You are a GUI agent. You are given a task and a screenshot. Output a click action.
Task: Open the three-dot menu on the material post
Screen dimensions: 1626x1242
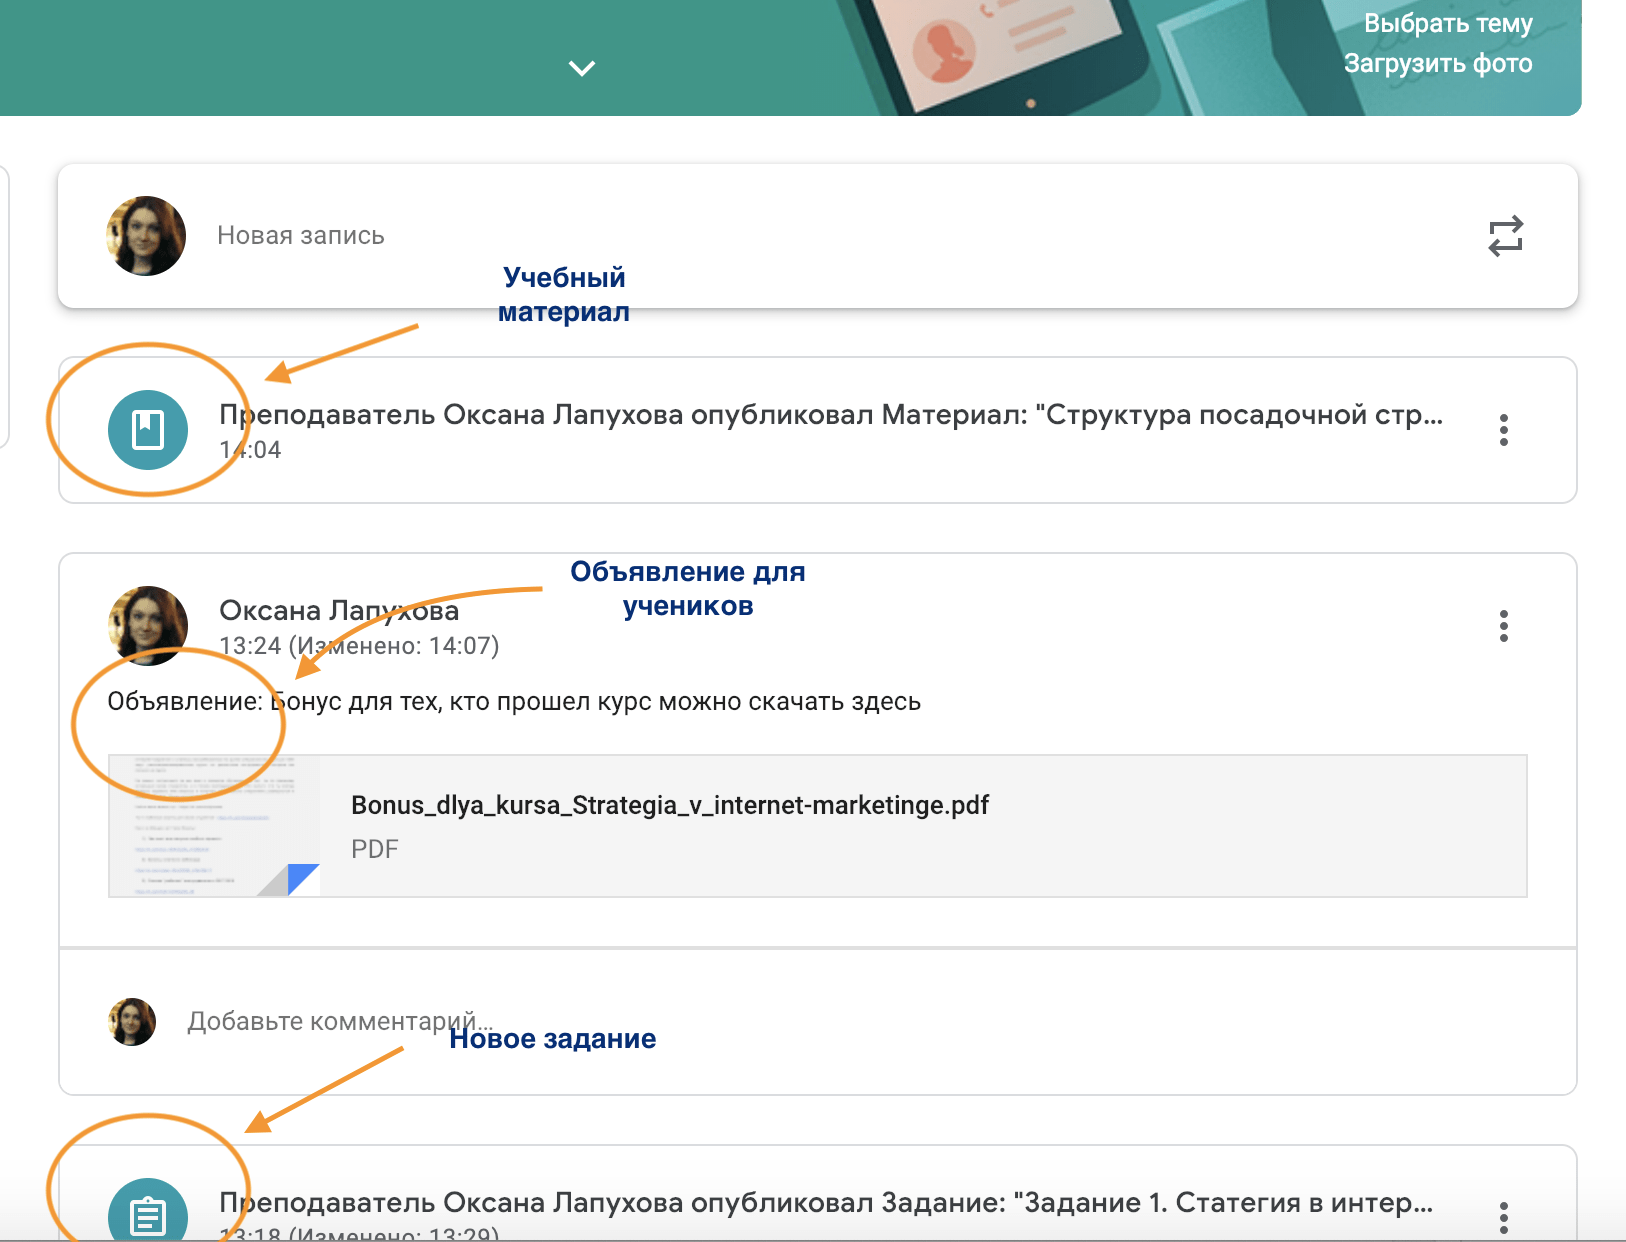(1503, 430)
